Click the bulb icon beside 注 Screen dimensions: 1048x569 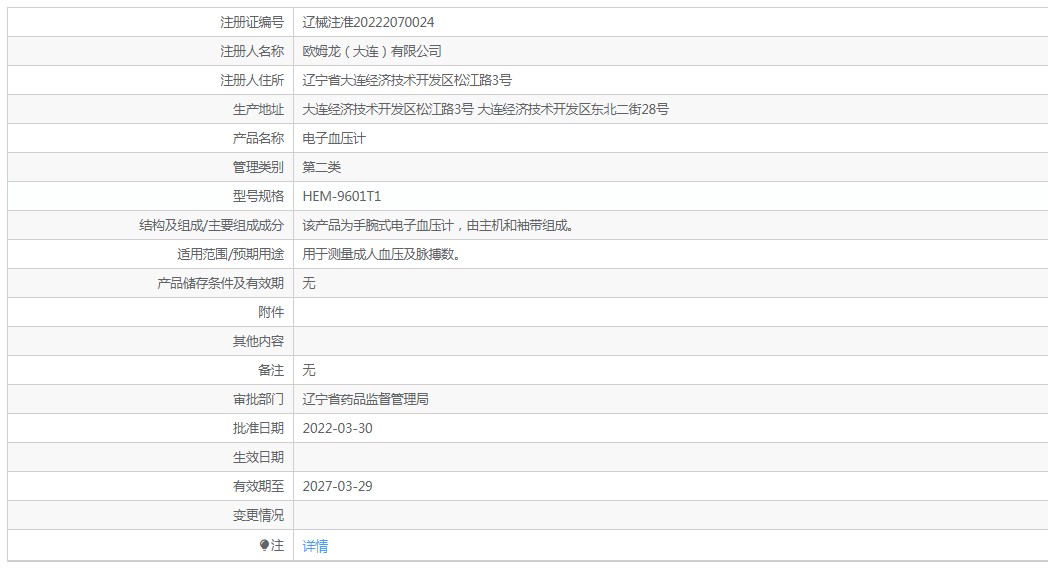point(264,546)
